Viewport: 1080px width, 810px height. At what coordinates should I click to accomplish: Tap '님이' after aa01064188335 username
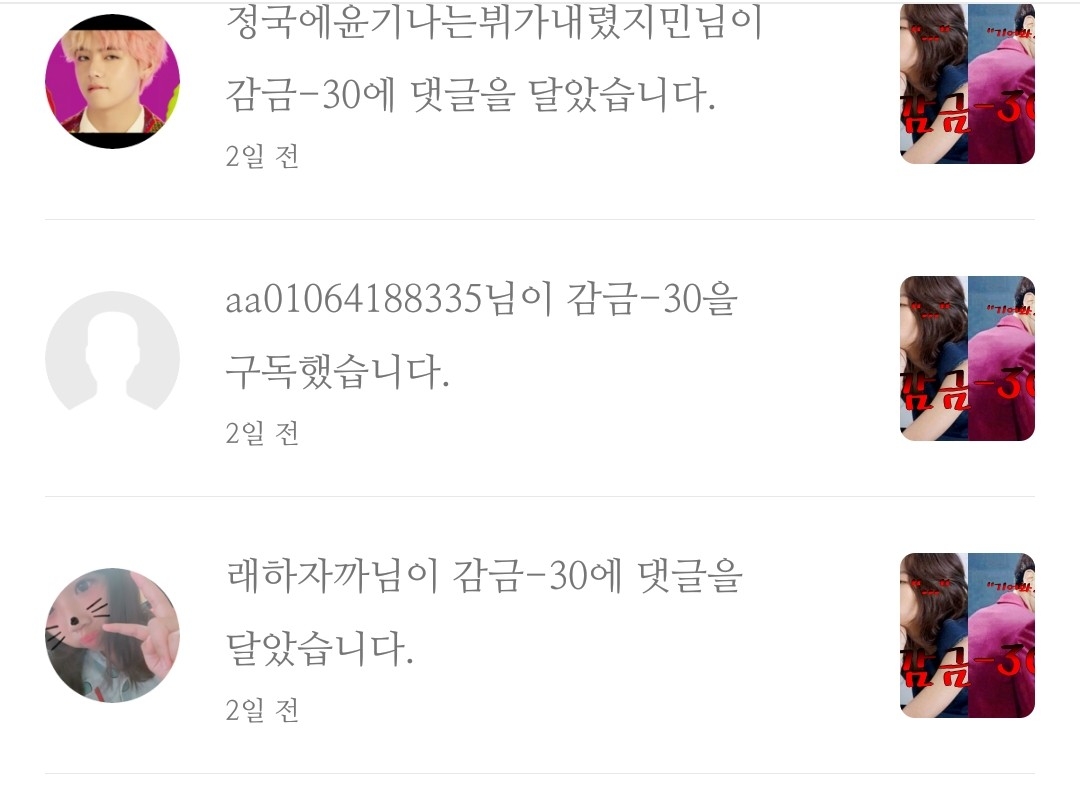point(519,300)
